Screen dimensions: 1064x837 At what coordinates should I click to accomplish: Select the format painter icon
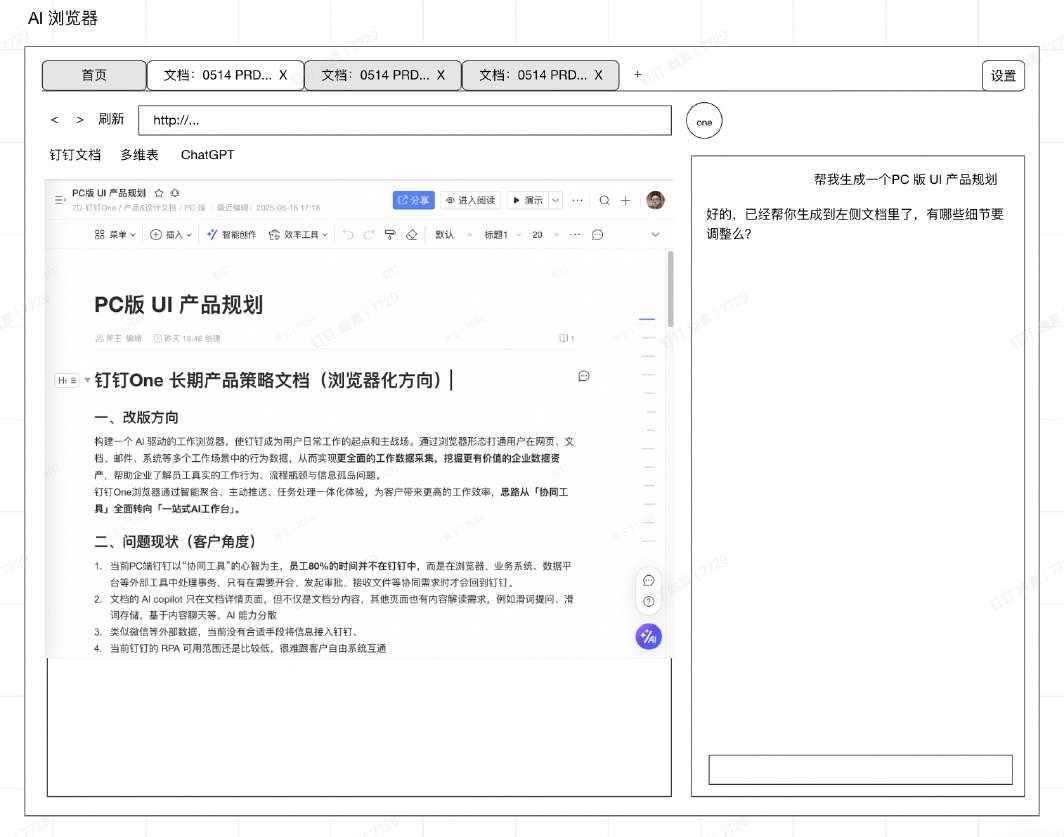[390, 235]
